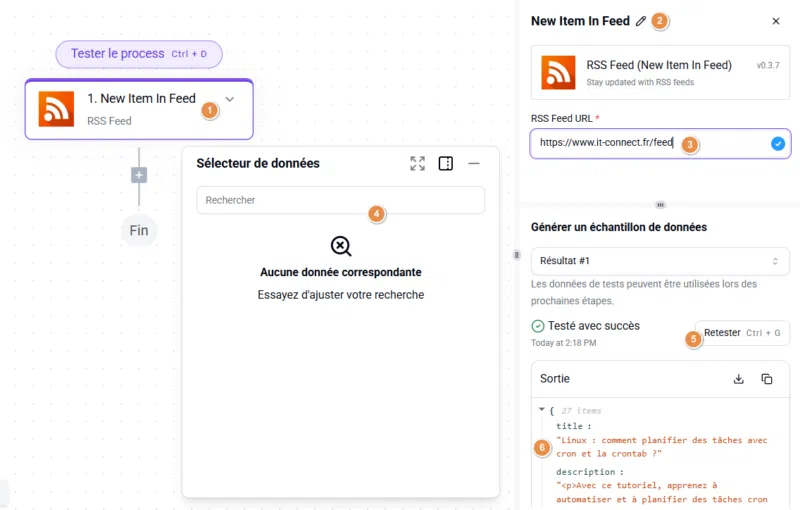Click the blue checkmark in URL field
The width and height of the screenshot is (800, 510).
[x=778, y=143]
